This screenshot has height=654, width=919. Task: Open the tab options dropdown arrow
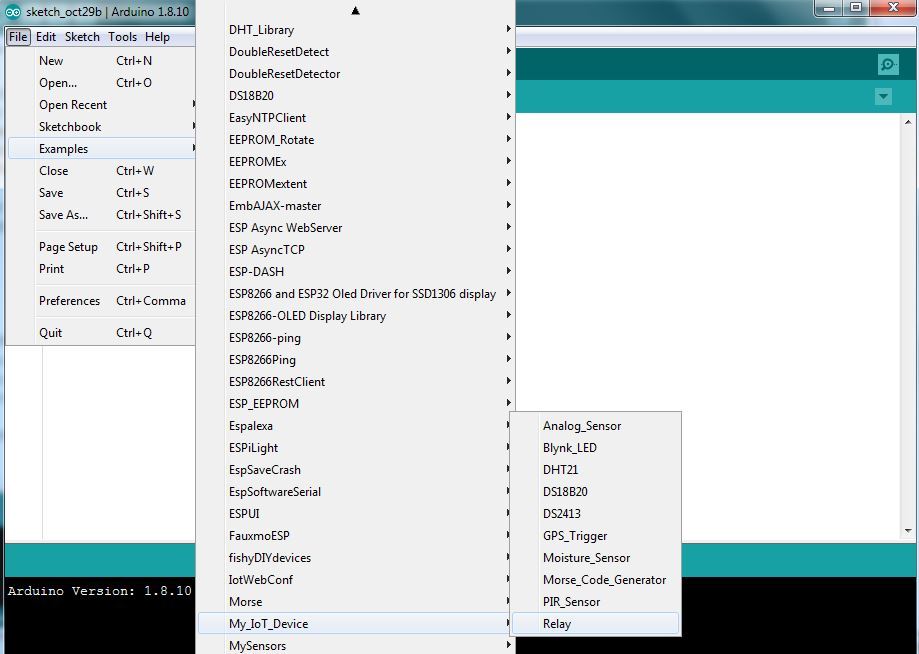[883, 97]
